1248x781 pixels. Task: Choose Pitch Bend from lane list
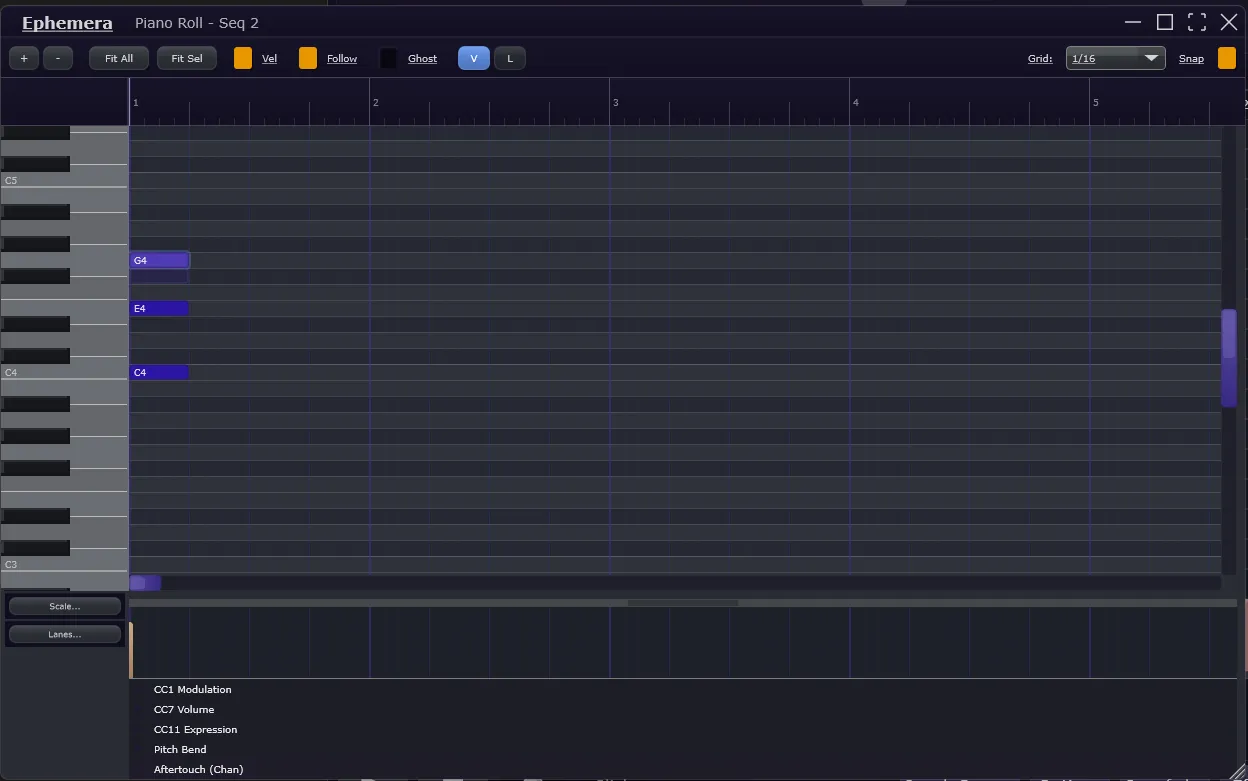180,749
